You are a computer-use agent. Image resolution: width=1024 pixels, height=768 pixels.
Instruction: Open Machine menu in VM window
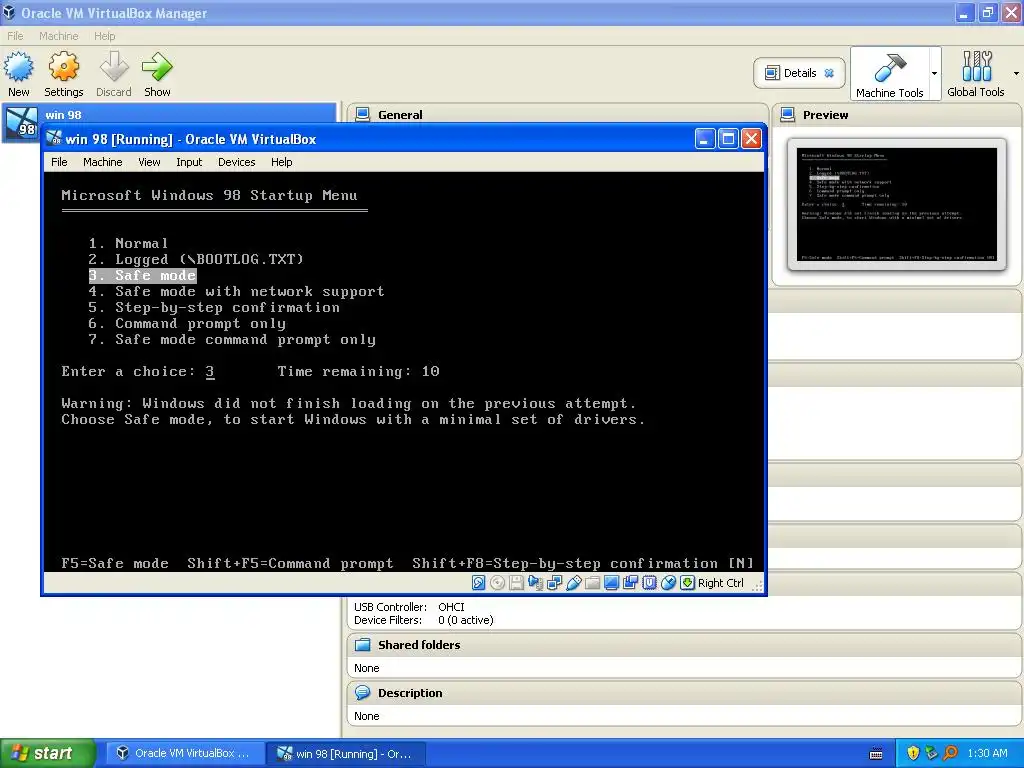pyautogui.click(x=103, y=162)
